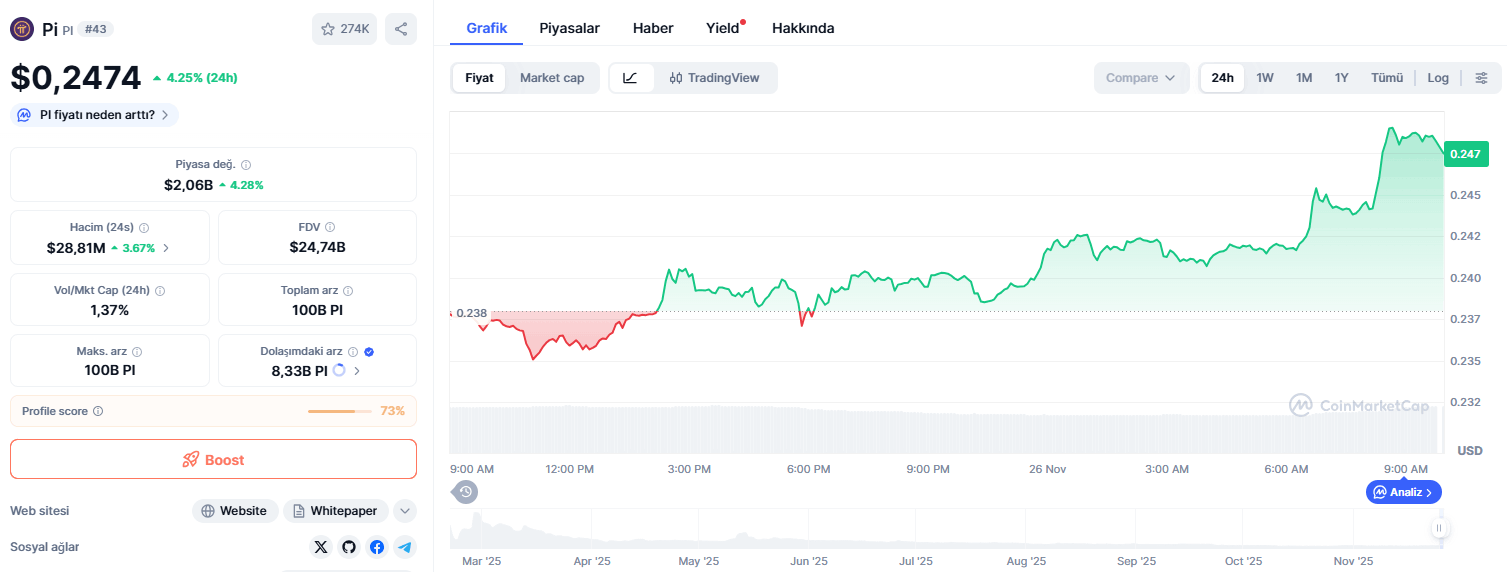Set chart range to 1W

(1265, 78)
